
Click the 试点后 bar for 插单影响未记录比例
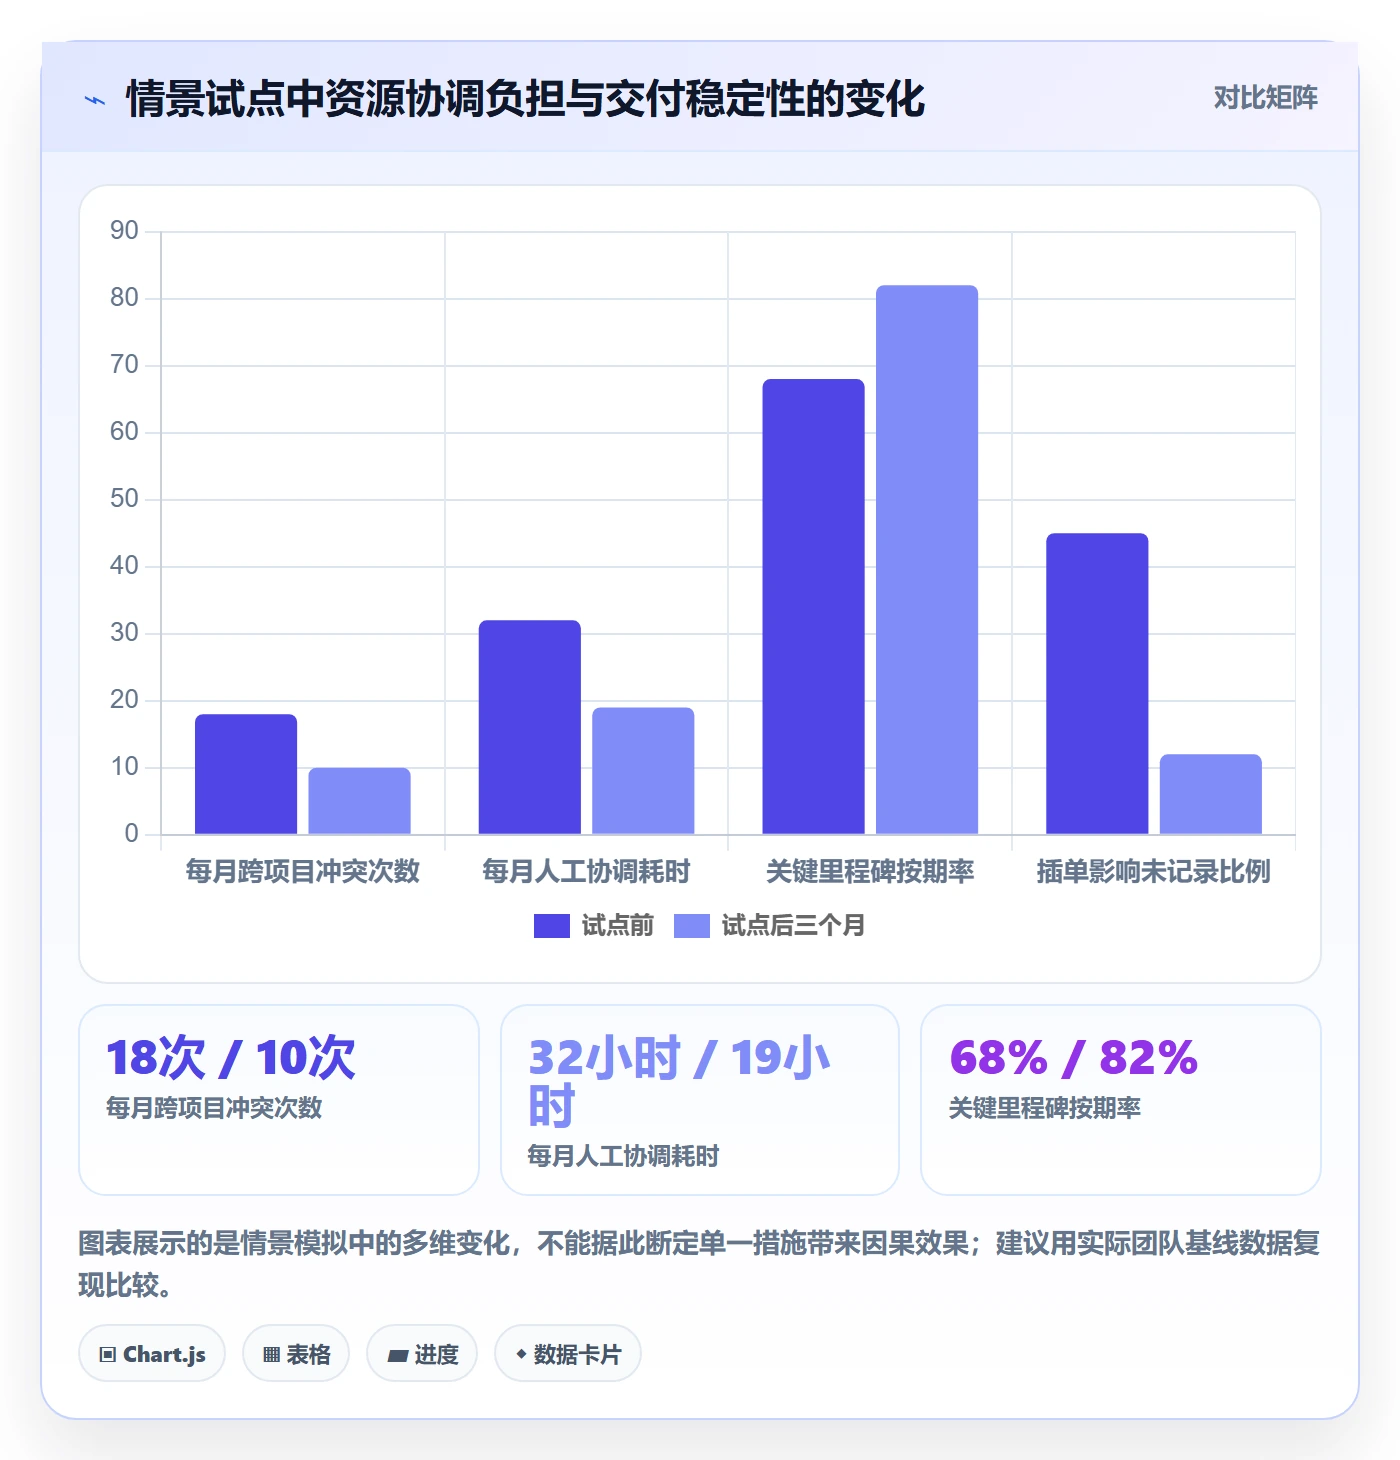[x=1211, y=794]
